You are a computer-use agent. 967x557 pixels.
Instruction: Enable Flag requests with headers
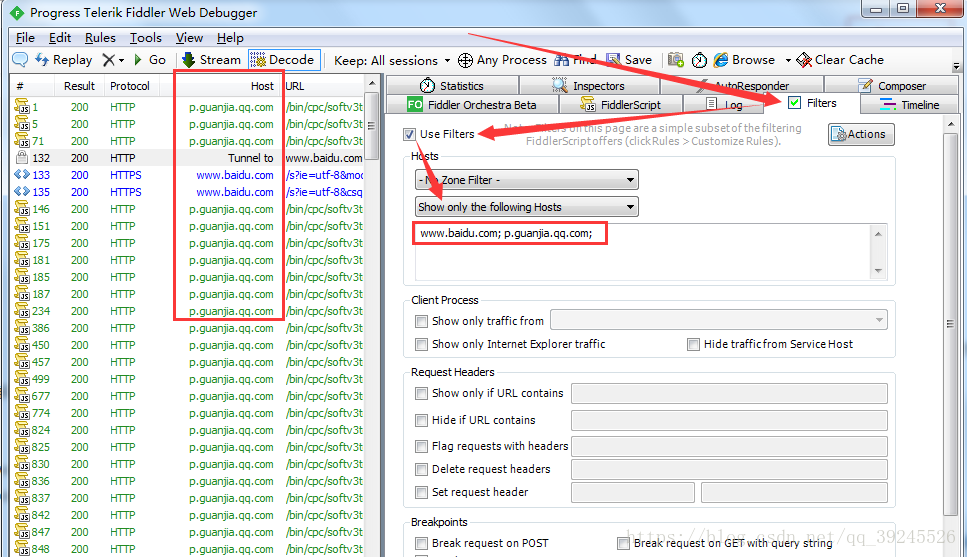[x=421, y=446]
